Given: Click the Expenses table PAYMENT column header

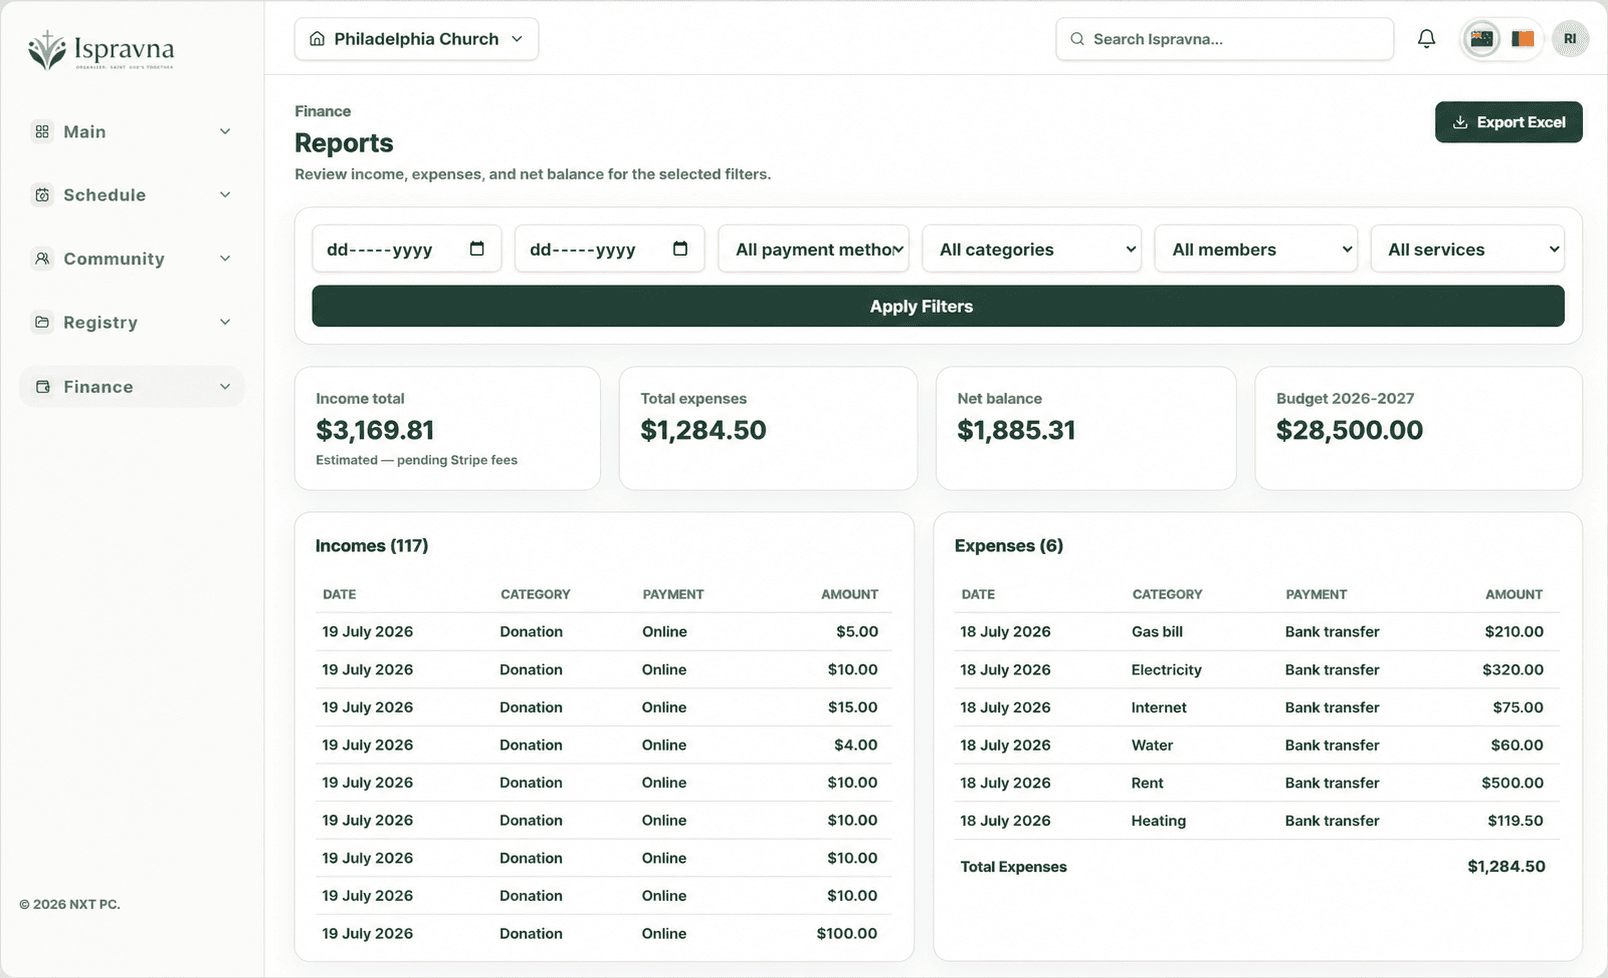Looking at the screenshot, I should [x=1316, y=594].
